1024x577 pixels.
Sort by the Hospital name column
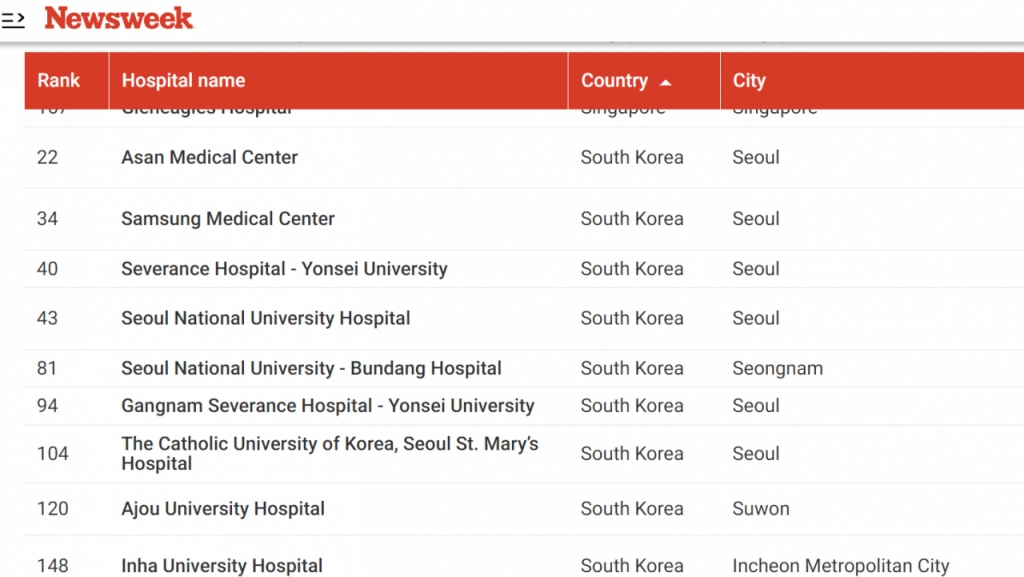pos(183,80)
